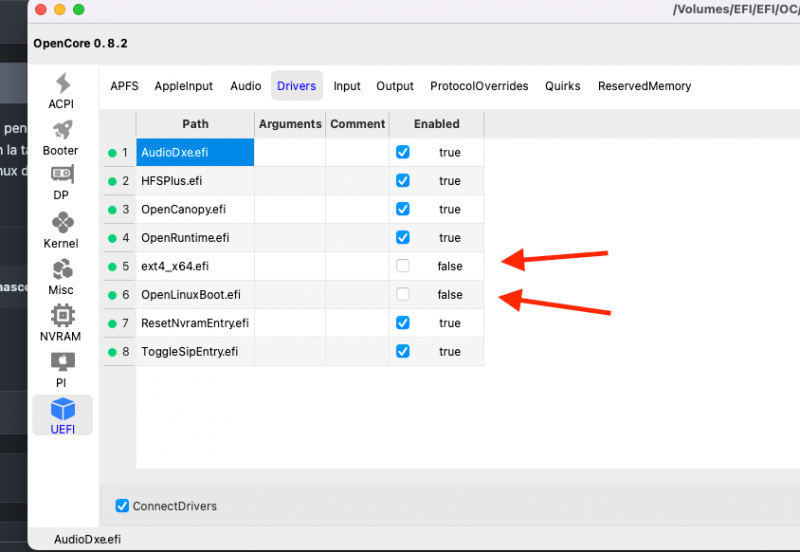Click the Enabled column header
800x552 pixels.
point(437,124)
